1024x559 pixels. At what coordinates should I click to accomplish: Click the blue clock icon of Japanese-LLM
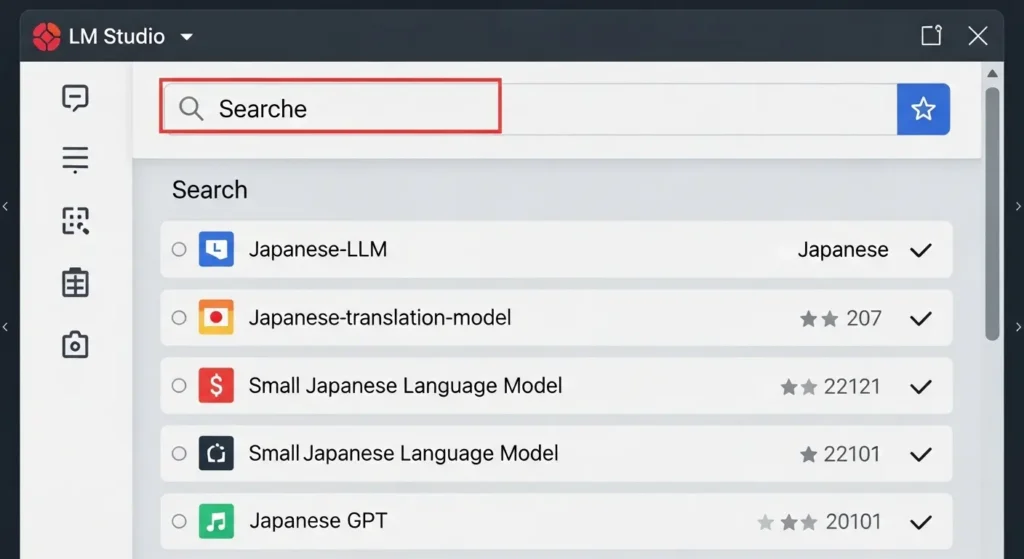216,249
